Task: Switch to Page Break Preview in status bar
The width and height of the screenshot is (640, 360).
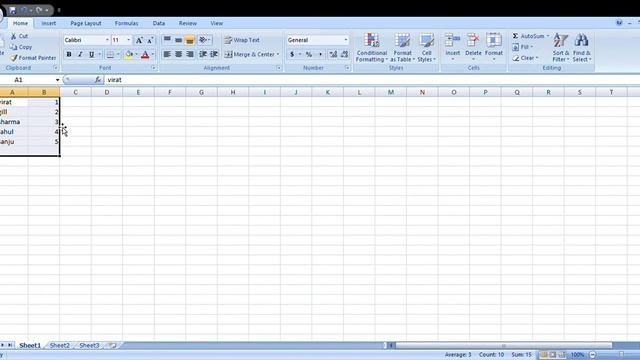Action: [x=562, y=355]
